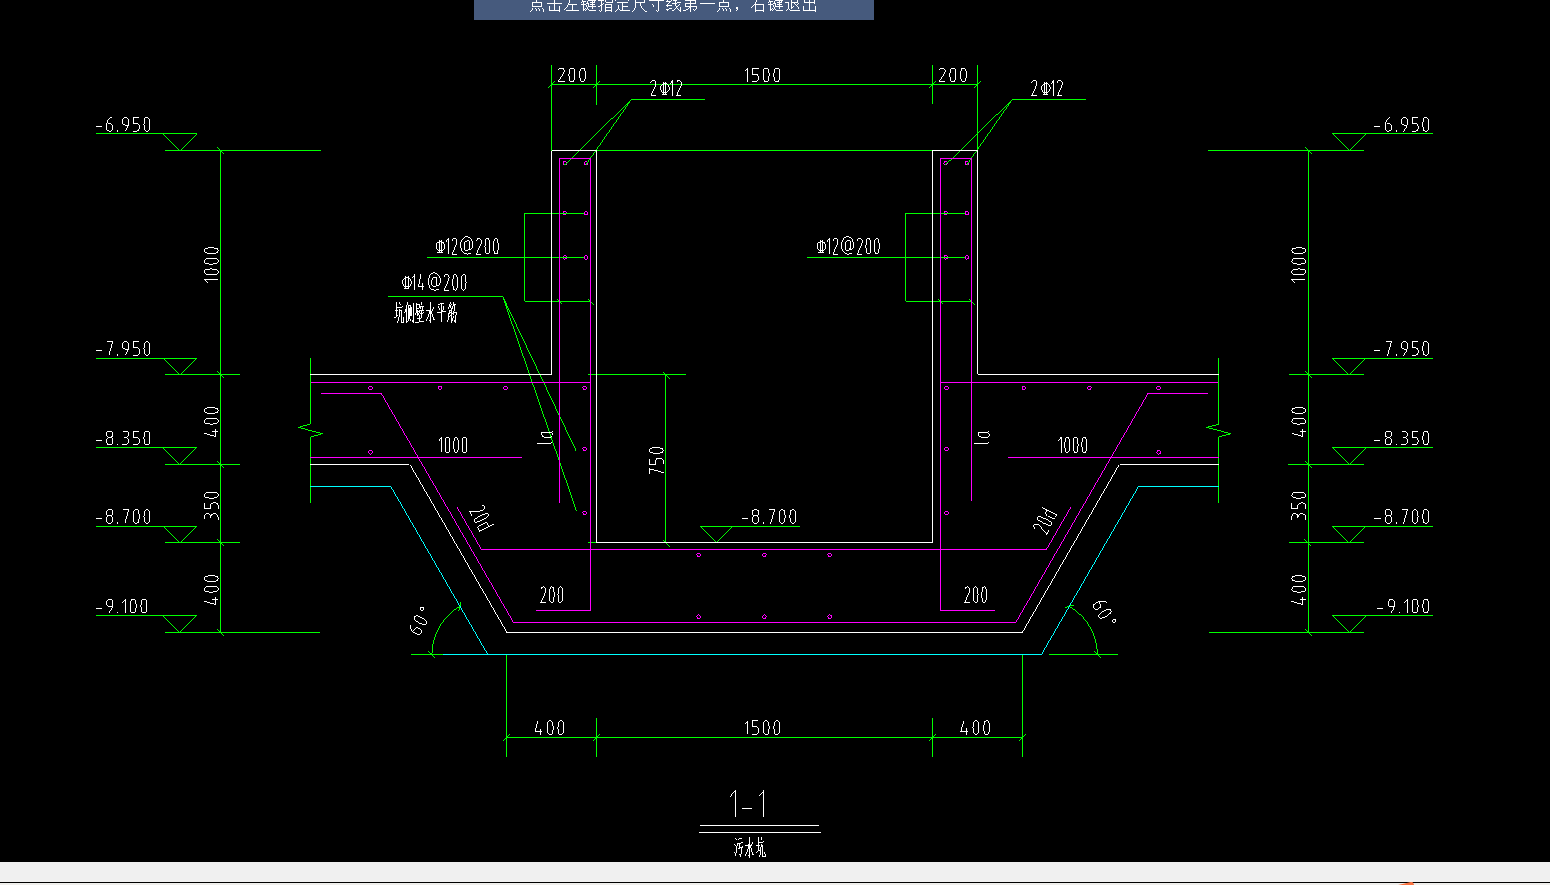Click the "坑侧壁水平筋" label

[426, 314]
